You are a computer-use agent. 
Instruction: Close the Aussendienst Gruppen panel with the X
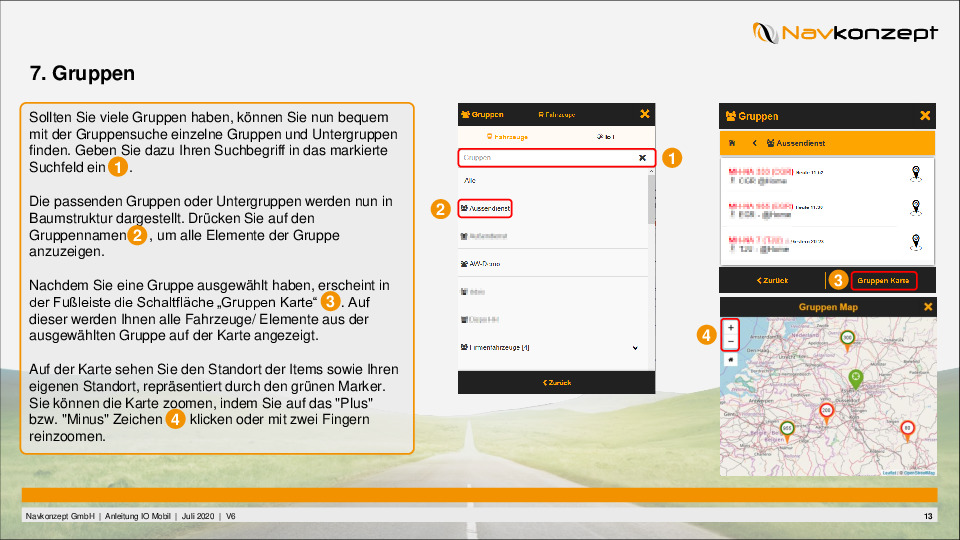pos(925,116)
